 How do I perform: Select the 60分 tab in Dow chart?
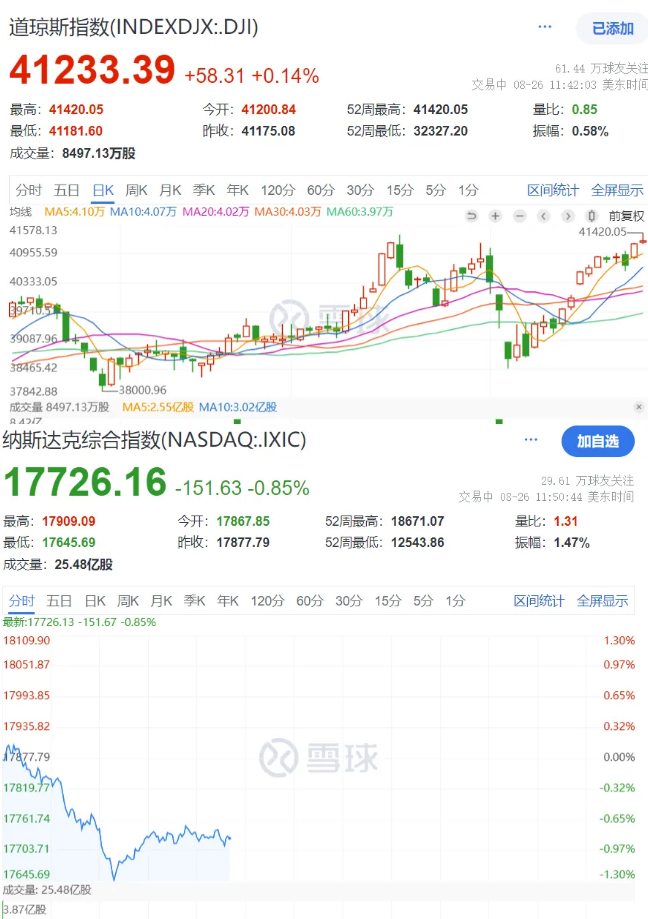point(320,190)
